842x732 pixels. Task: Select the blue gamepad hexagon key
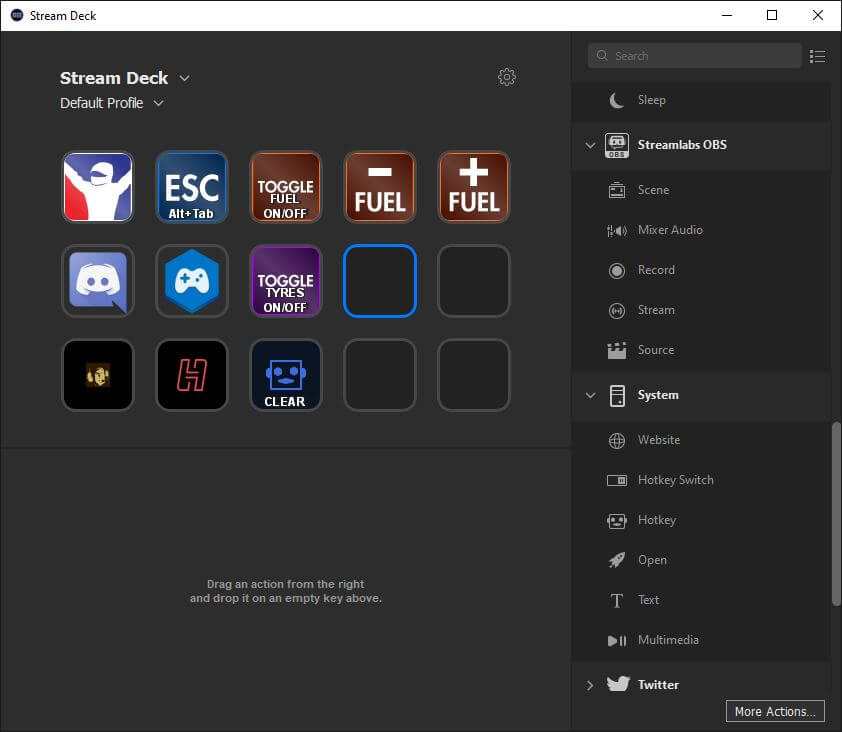click(x=192, y=281)
